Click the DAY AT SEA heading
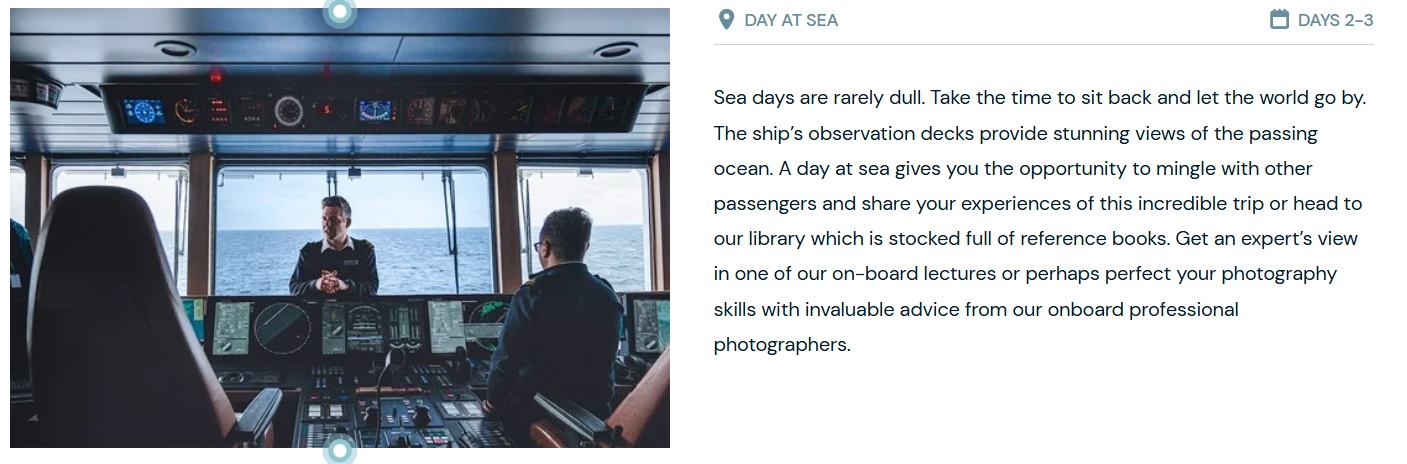Viewport: 1407px width, 464px height. (791, 20)
